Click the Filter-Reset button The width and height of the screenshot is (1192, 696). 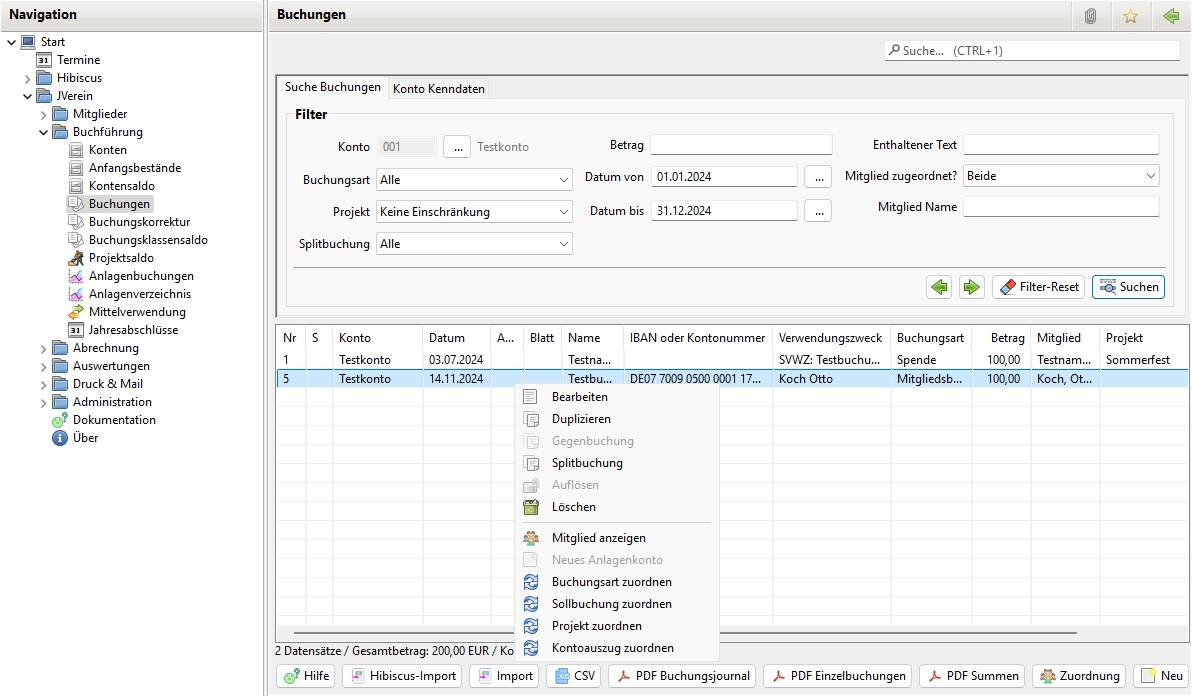(1039, 287)
